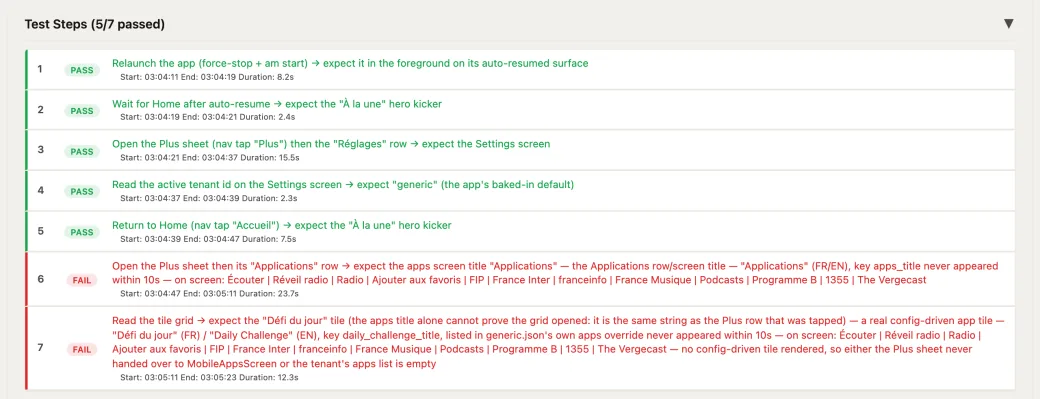Click the PASS badge of step 3
1040x399 pixels.
click(x=82, y=151)
